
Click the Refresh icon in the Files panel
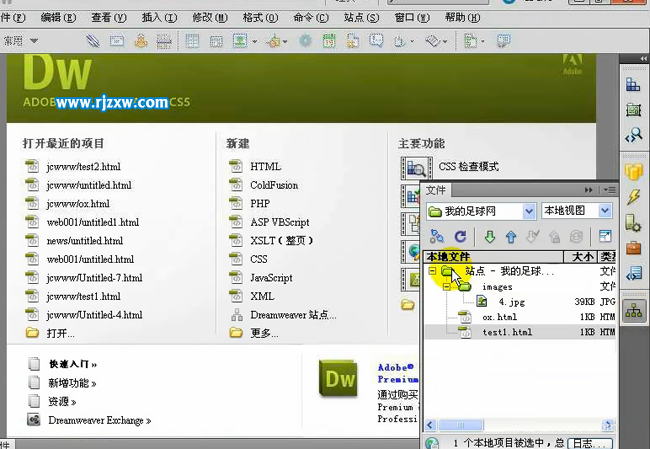461,236
